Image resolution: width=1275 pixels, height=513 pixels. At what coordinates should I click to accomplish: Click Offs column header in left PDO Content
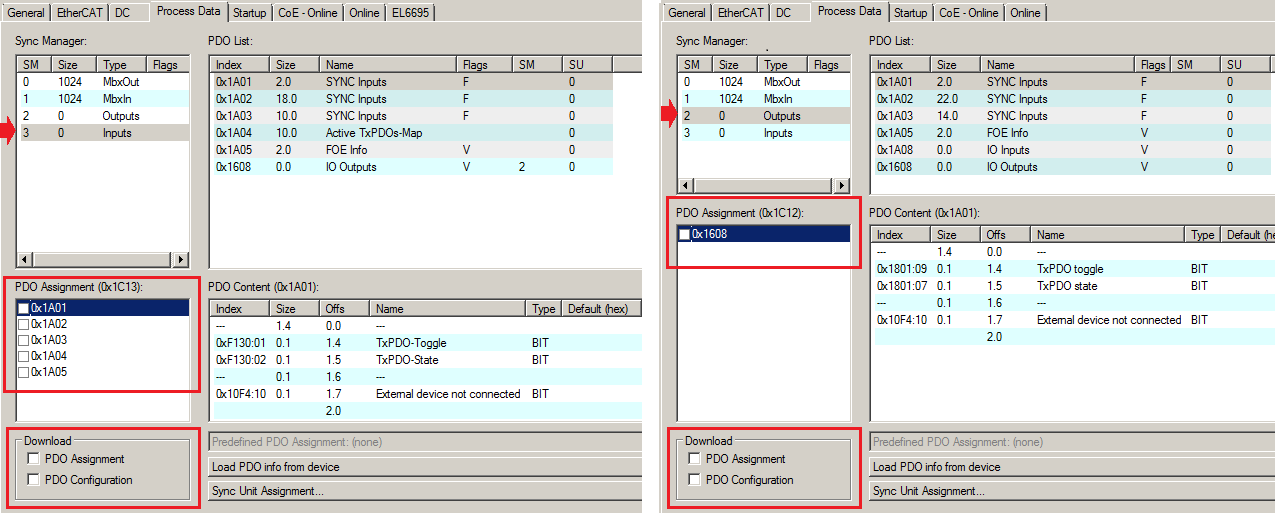(x=345, y=309)
